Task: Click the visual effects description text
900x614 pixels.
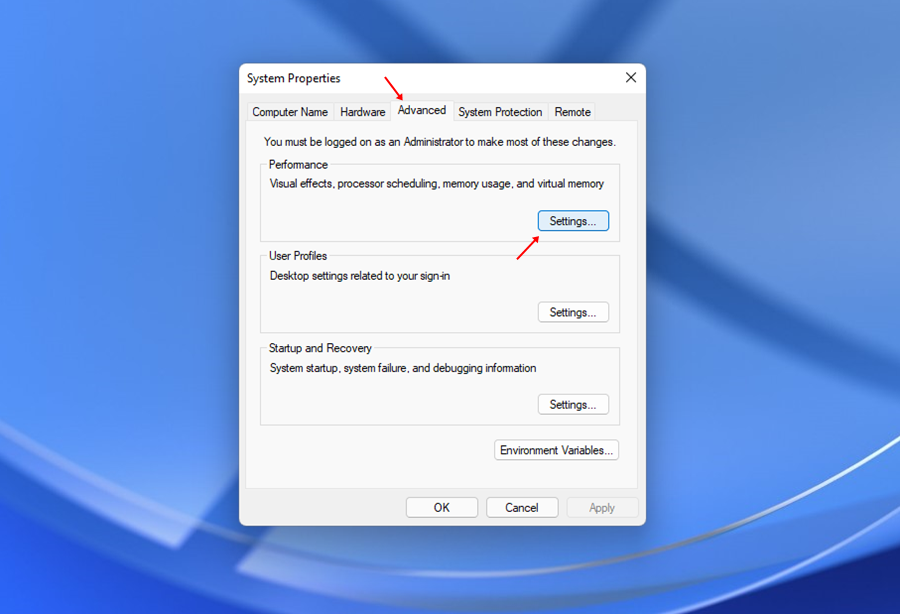Action: (x=437, y=184)
